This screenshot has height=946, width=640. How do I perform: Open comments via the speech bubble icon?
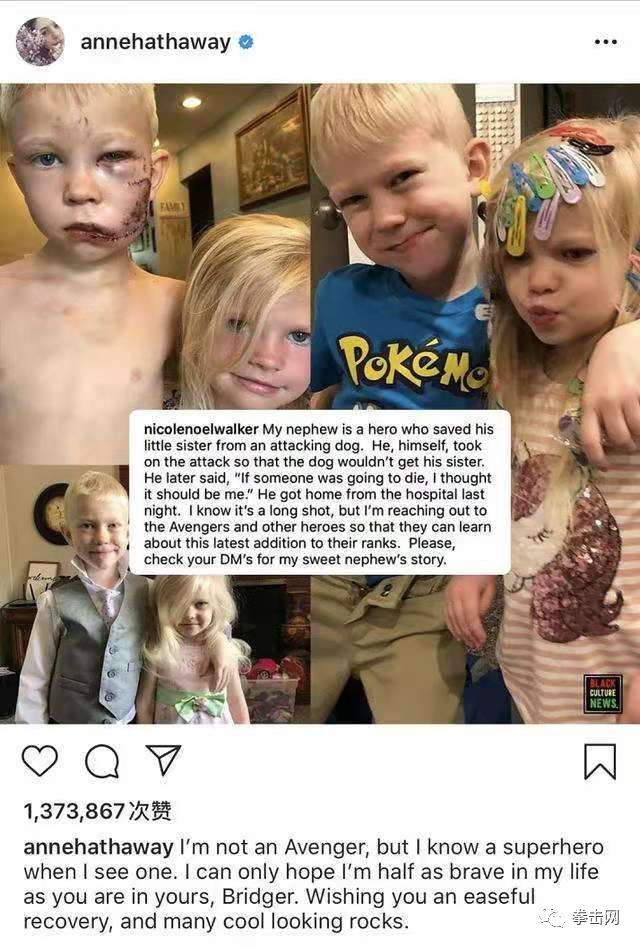(x=102, y=761)
